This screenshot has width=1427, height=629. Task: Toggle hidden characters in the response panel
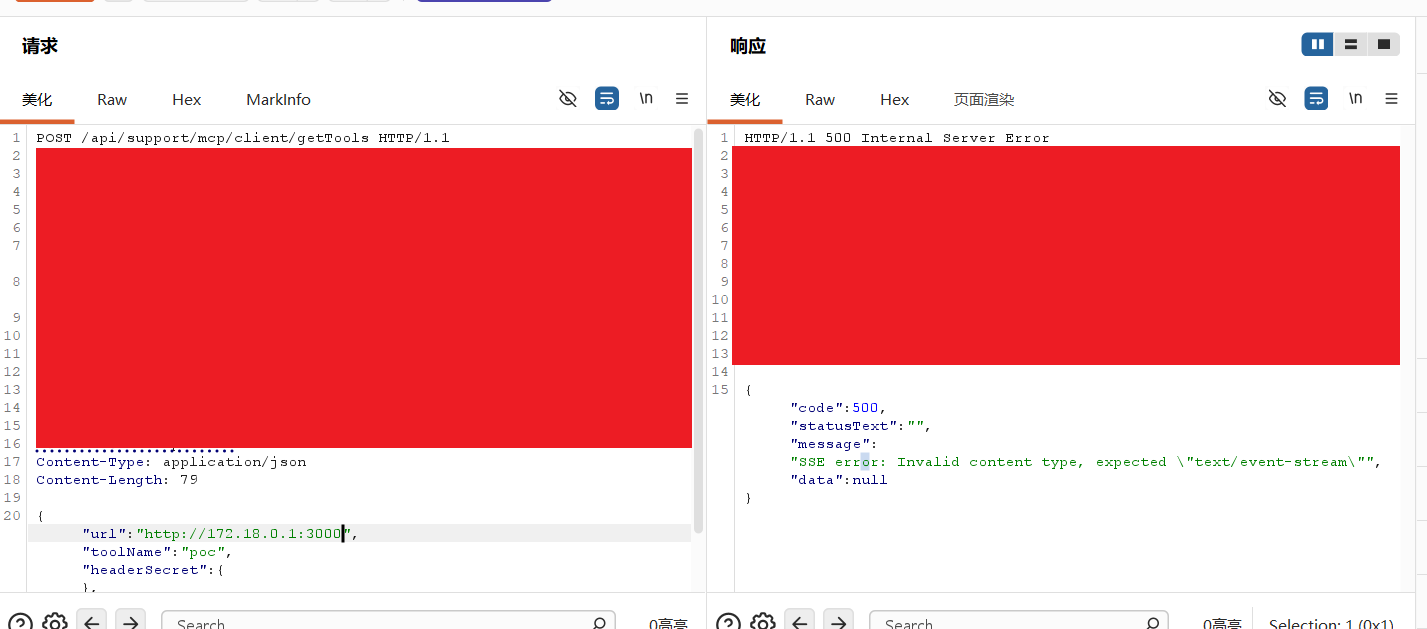pyautogui.click(x=1277, y=98)
